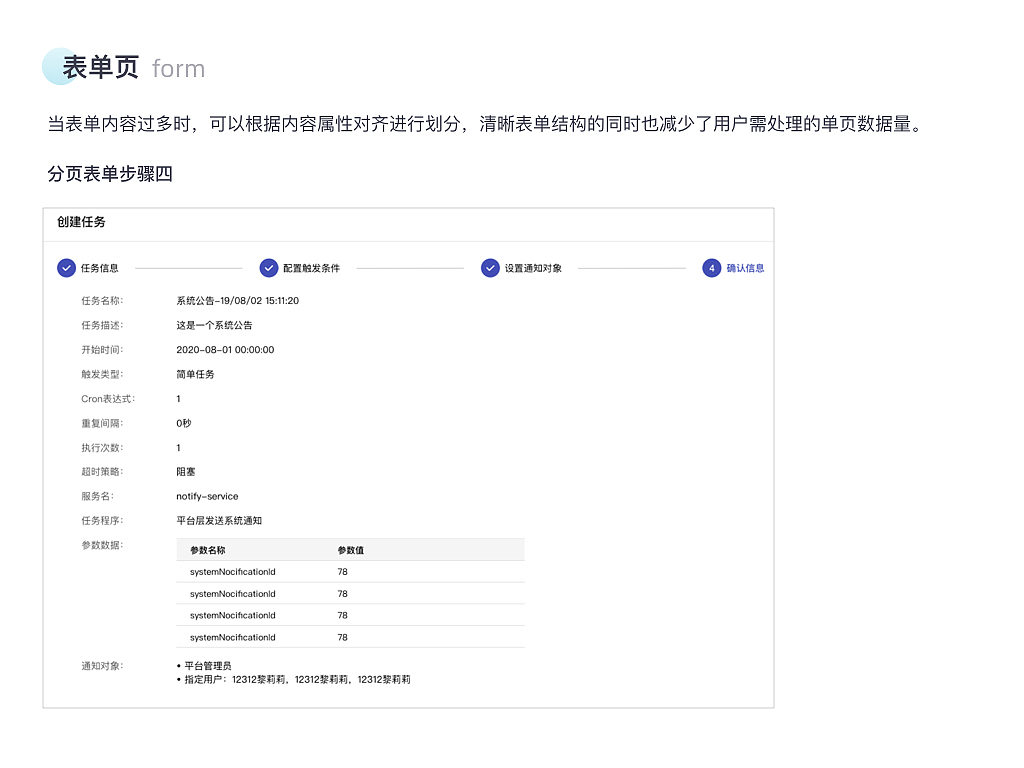1024x768 pixels.
Task: Click the number 4 badge for 确认信息
Action: (x=711, y=268)
